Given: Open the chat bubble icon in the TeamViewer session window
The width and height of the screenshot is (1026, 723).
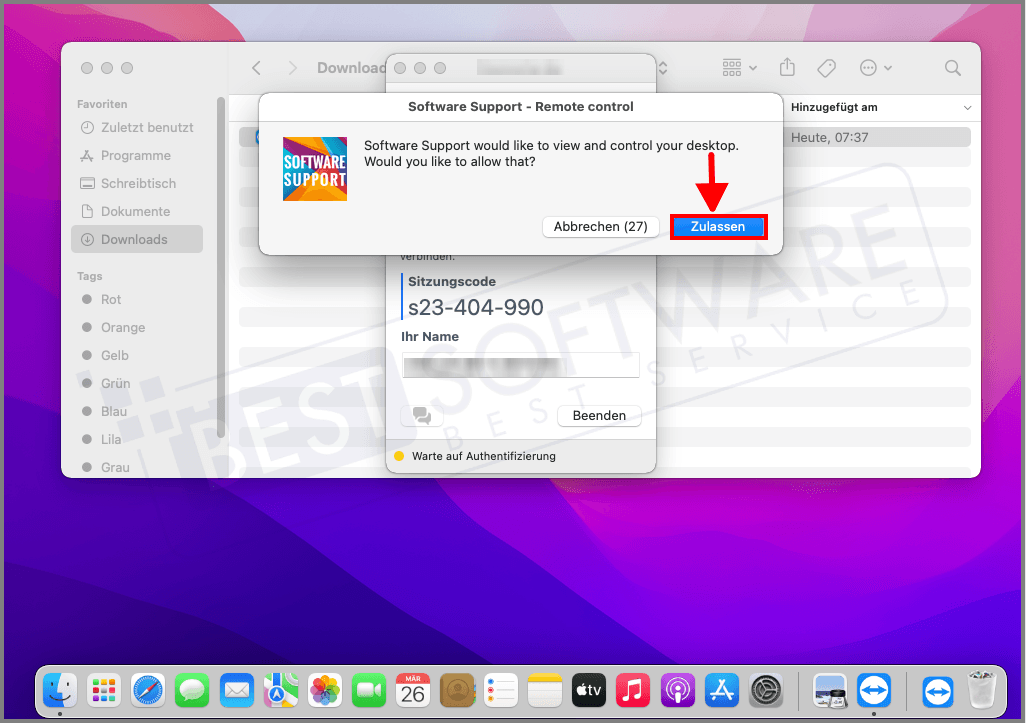Looking at the screenshot, I should (421, 415).
